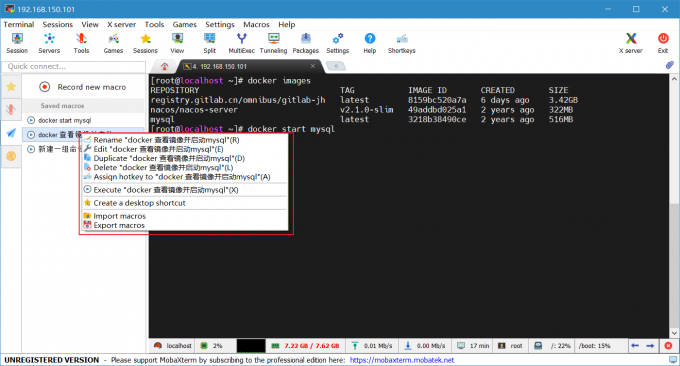This screenshot has height=366, width=680.
Task: Open the Packages toolbar icon
Action: 305,43
